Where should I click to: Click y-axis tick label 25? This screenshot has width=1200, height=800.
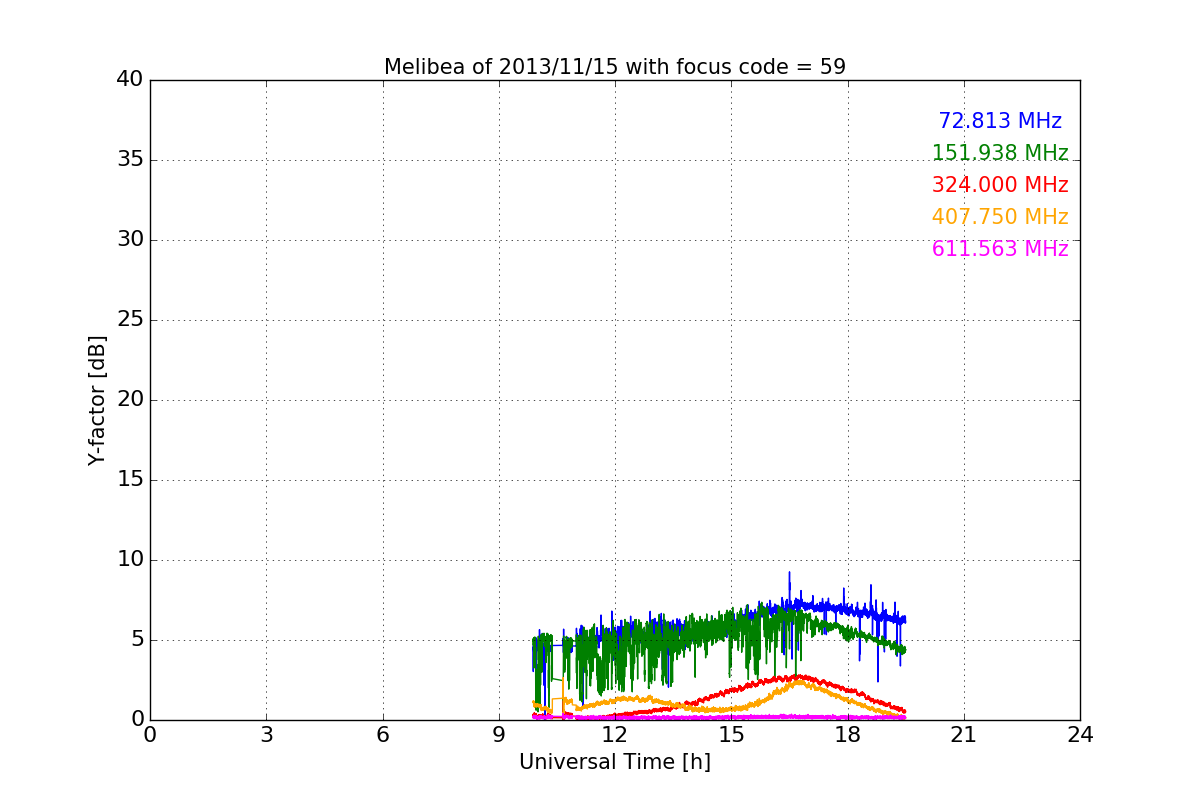coord(130,320)
